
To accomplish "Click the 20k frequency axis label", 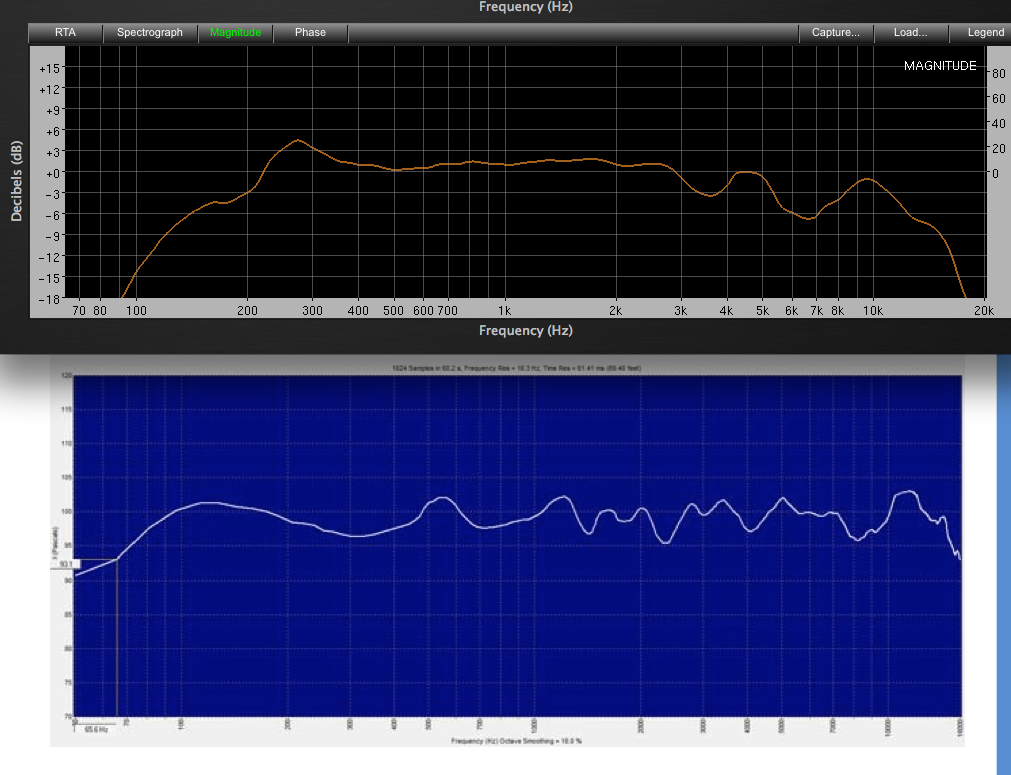I will (x=984, y=311).
